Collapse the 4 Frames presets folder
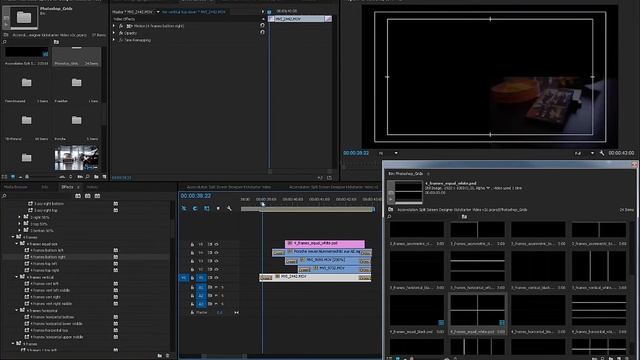This screenshot has height=360, width=640. 13,237
